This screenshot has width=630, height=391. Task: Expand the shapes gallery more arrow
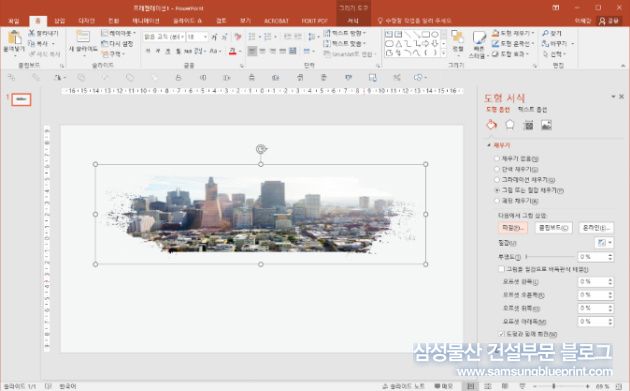(x=444, y=53)
